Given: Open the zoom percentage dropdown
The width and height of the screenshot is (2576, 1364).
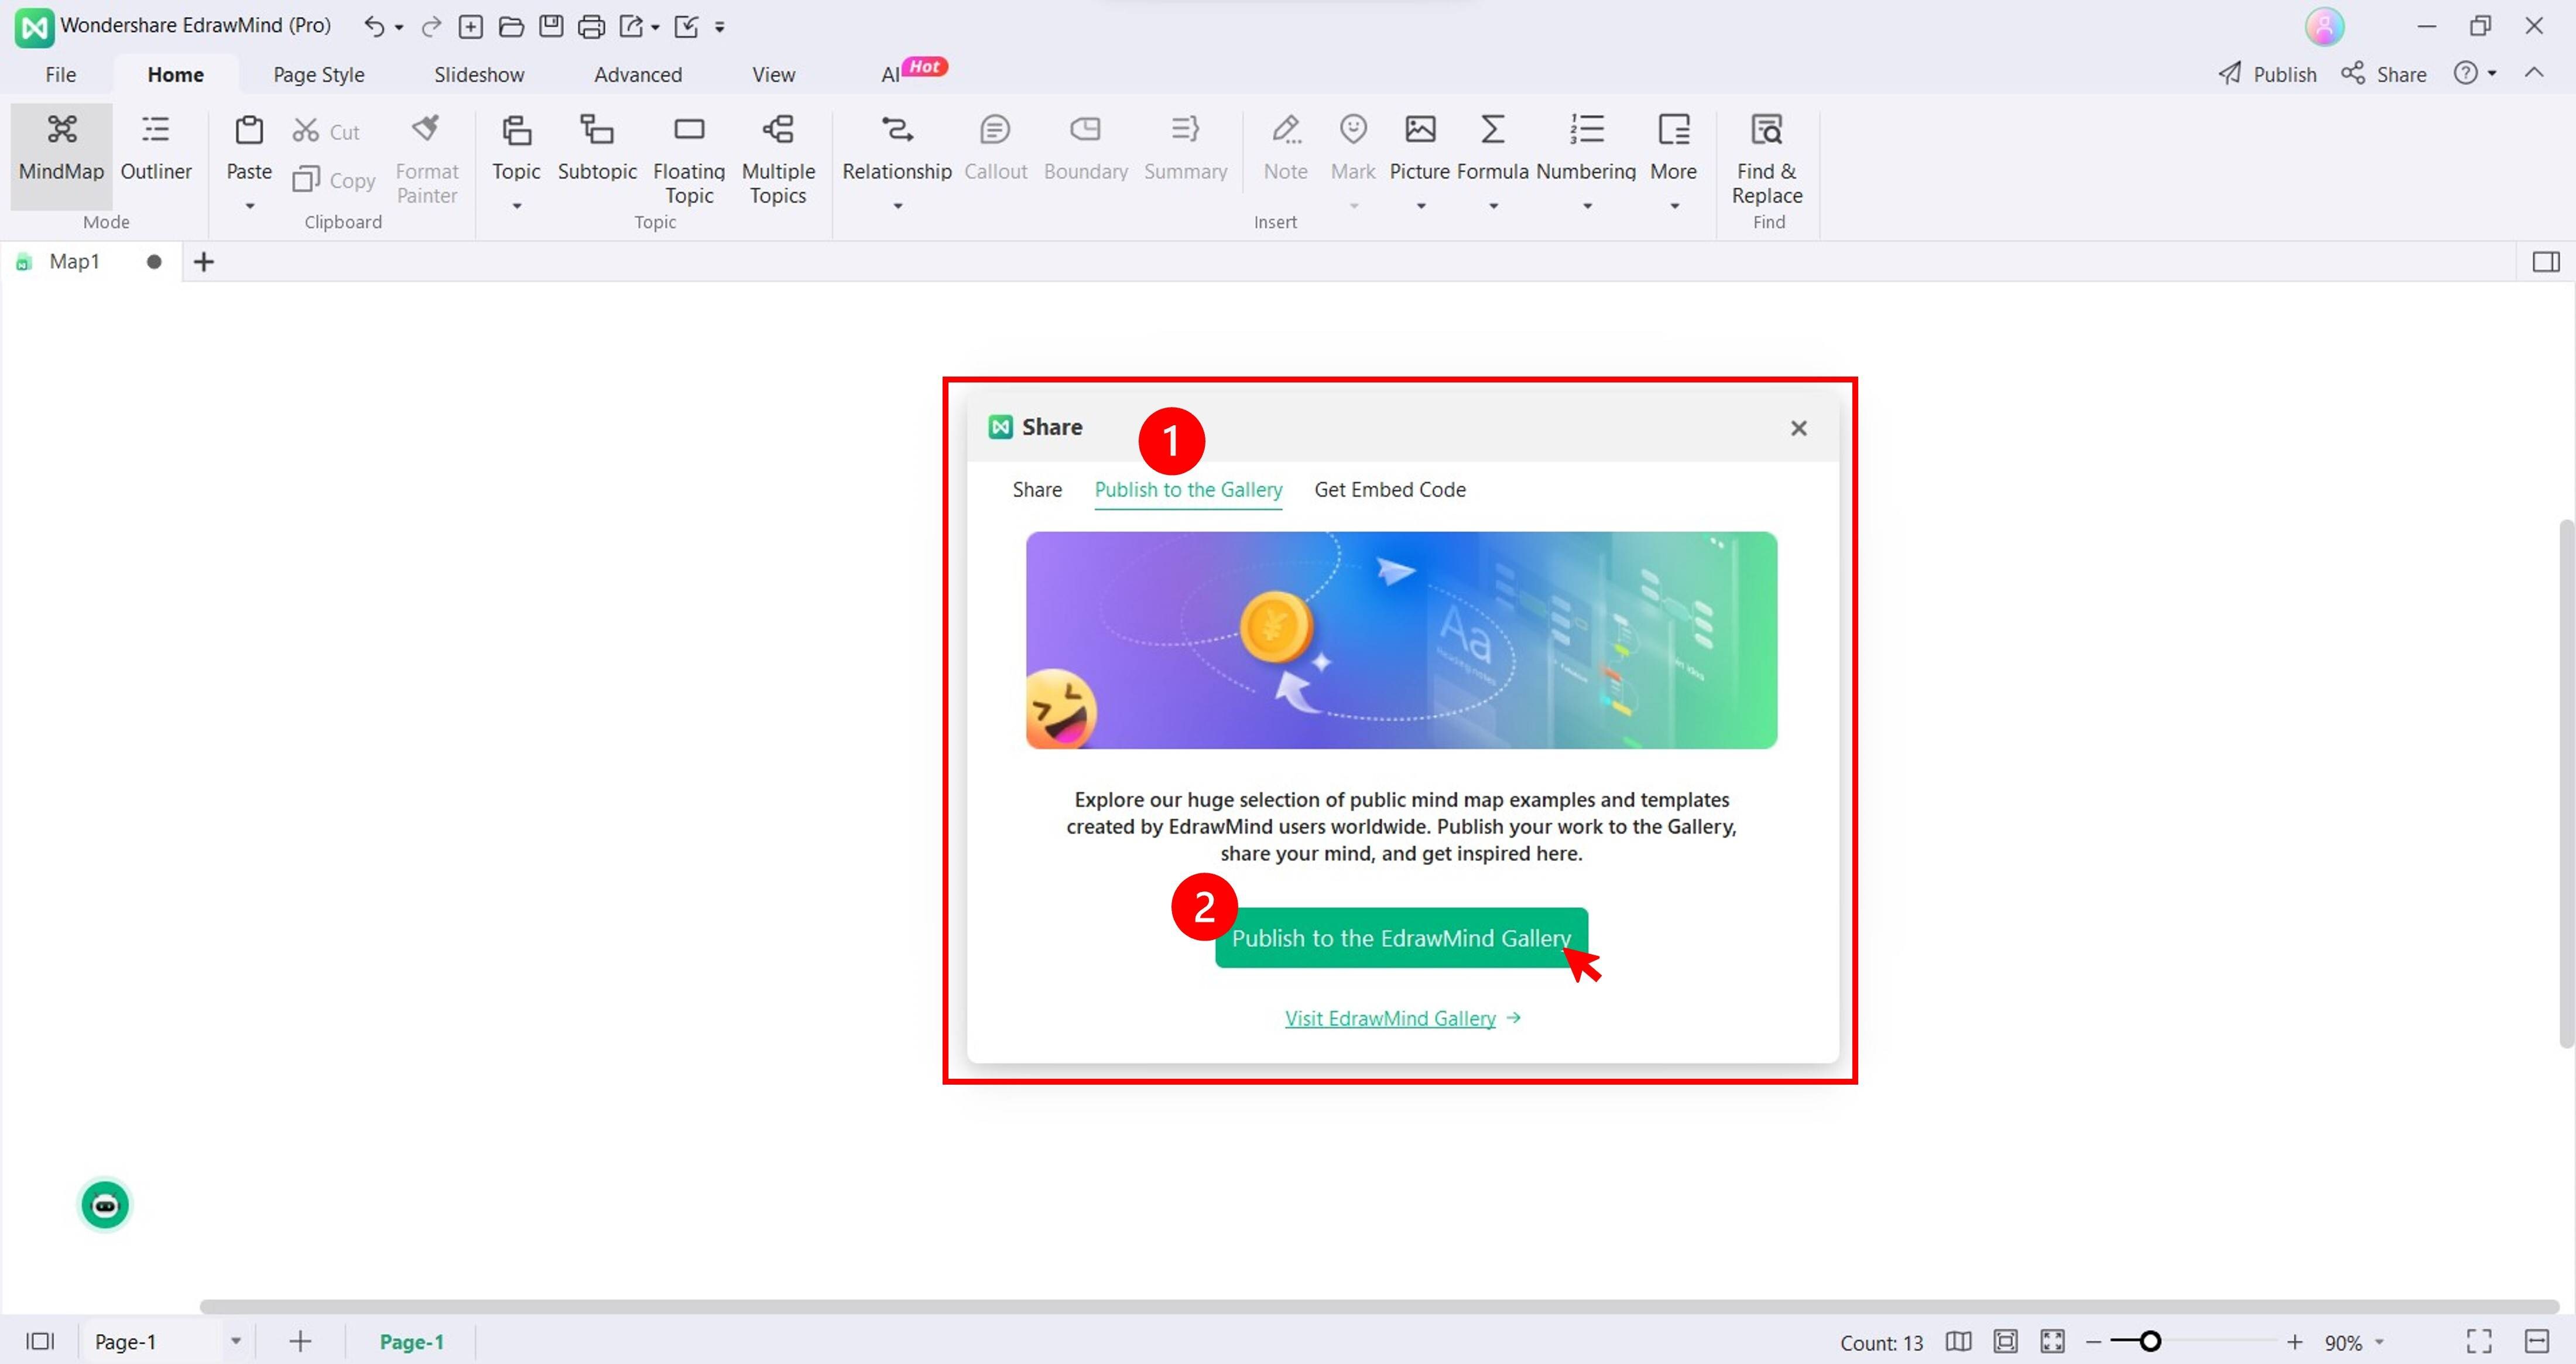Looking at the screenshot, I should 2380,1342.
